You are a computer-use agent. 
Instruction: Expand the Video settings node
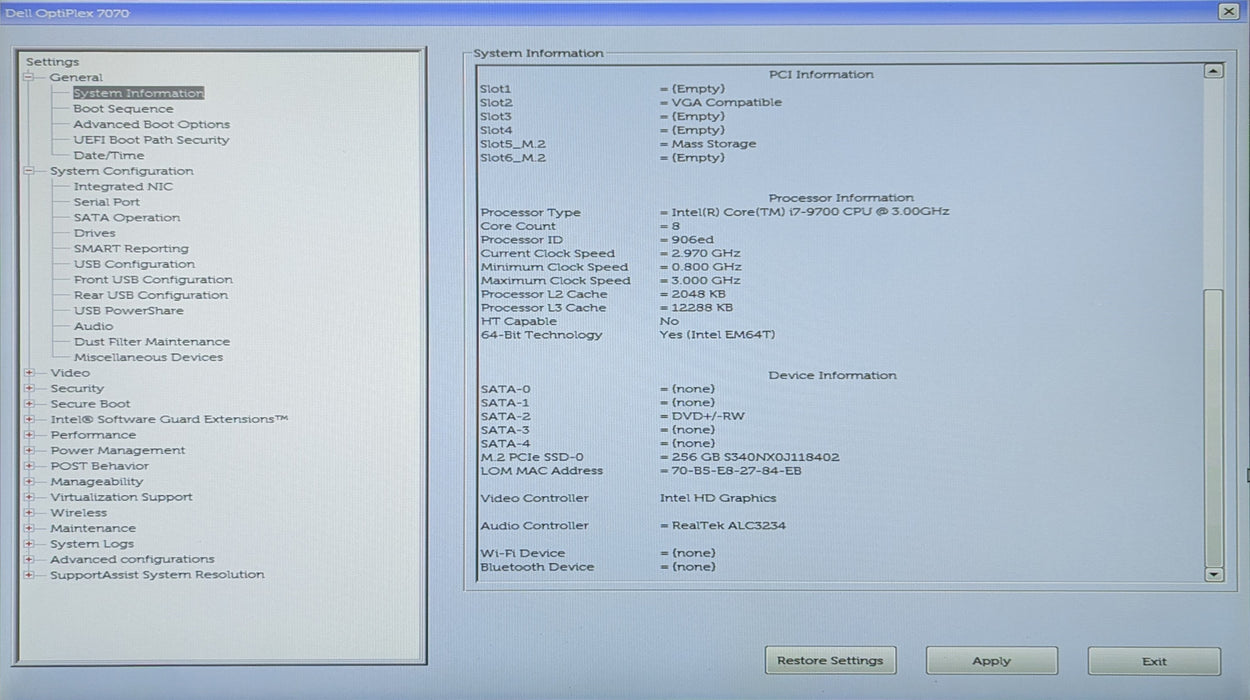[30, 373]
